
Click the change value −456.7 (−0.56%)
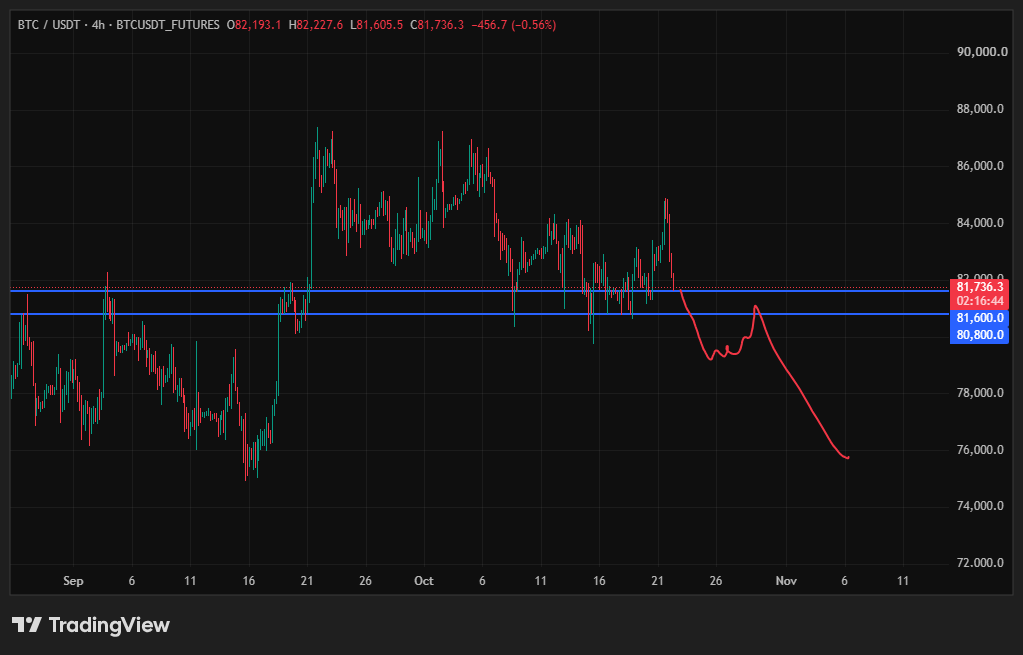tap(515, 25)
